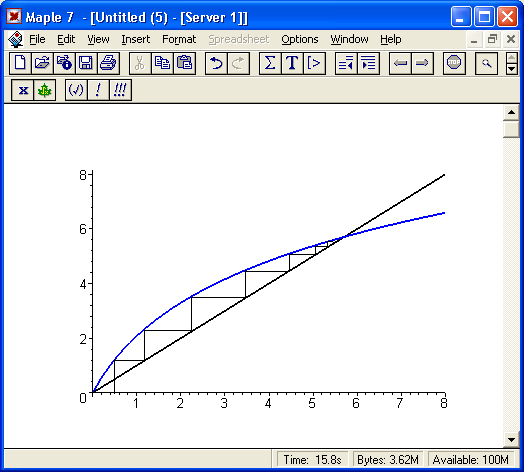This screenshot has height=472, width=524.
Task: Toggle the maple leaf input mode button
Action: tap(44, 90)
